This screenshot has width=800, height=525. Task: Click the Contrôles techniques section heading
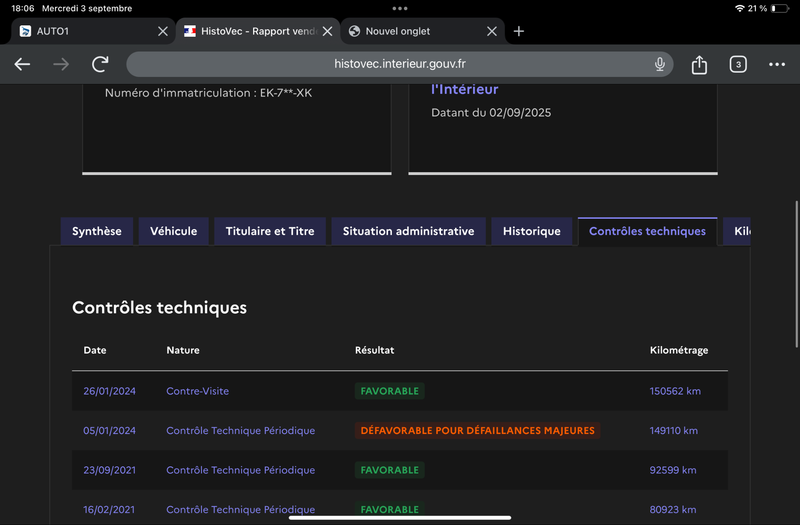[x=159, y=308]
